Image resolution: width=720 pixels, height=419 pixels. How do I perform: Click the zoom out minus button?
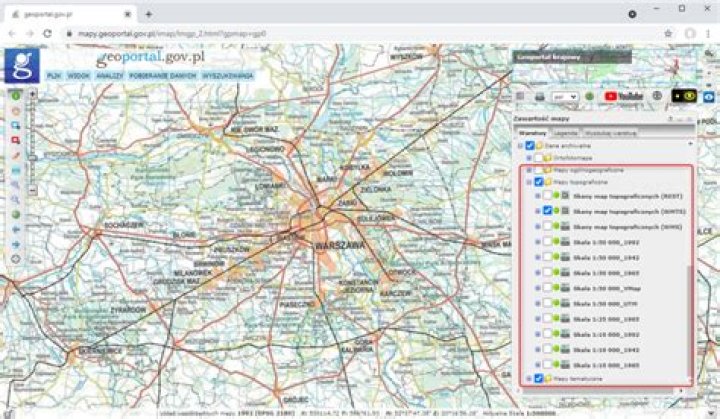coord(33,189)
